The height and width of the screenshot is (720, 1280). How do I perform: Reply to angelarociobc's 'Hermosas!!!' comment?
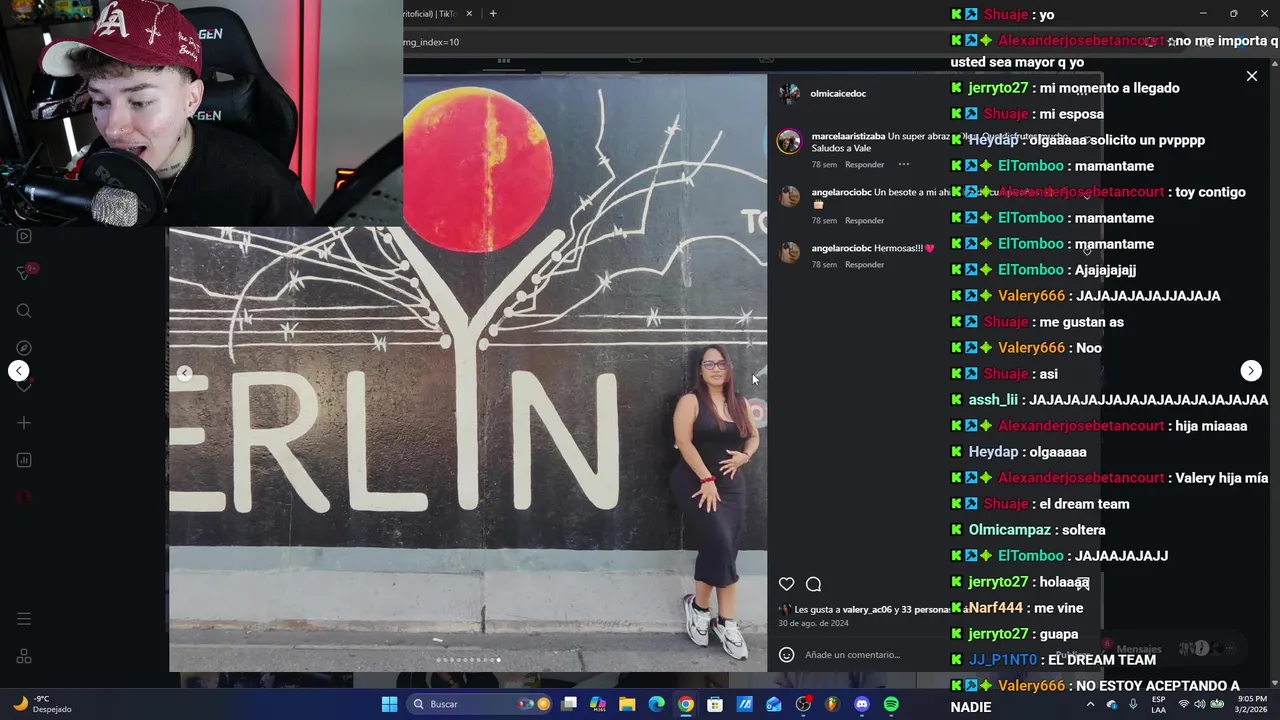[x=865, y=265]
